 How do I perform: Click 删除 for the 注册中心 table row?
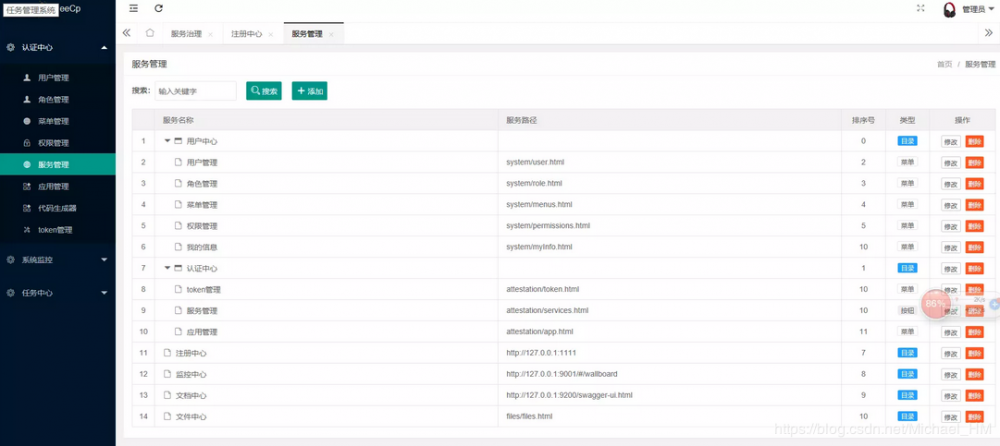tap(974, 353)
